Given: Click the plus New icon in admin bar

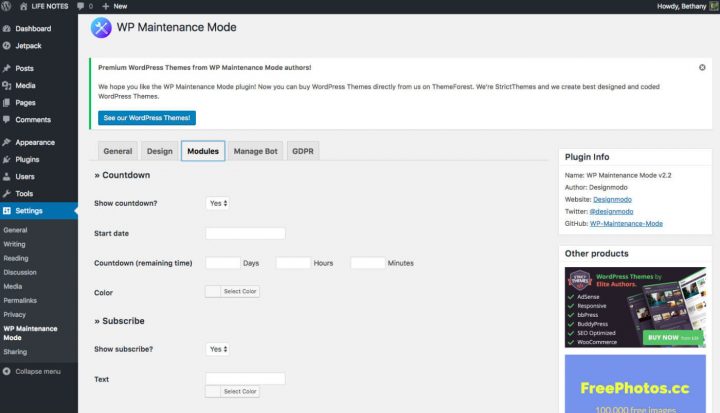Looking at the screenshot, I should [106, 6].
